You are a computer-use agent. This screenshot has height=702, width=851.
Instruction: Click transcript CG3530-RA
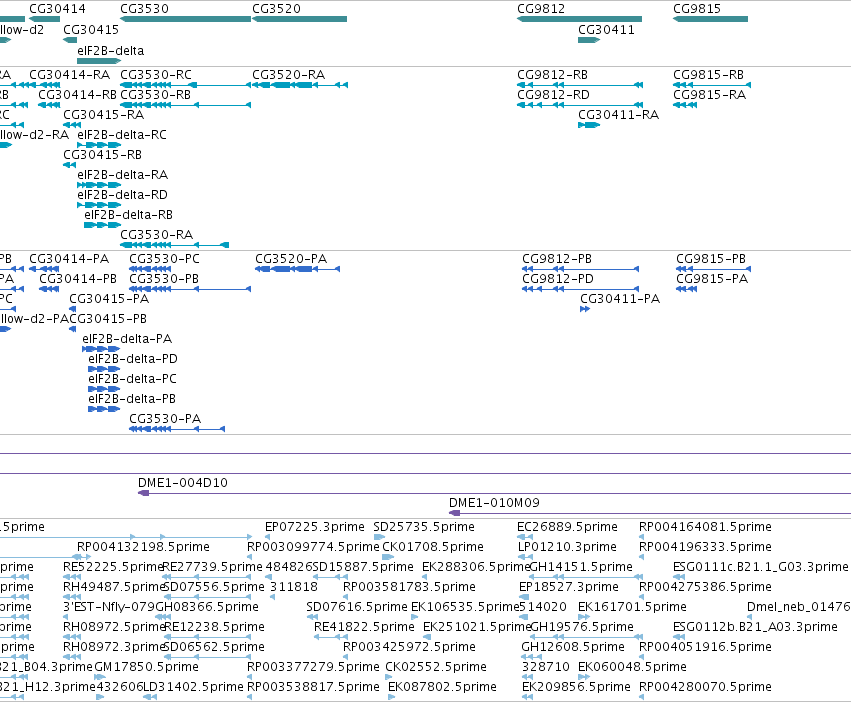(157, 235)
